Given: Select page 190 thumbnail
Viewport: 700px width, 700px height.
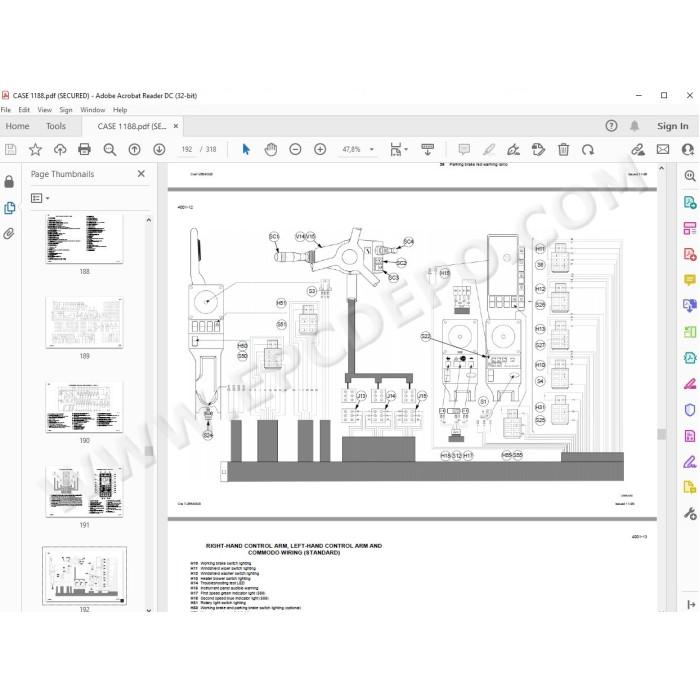Looking at the screenshot, I should (x=84, y=407).
